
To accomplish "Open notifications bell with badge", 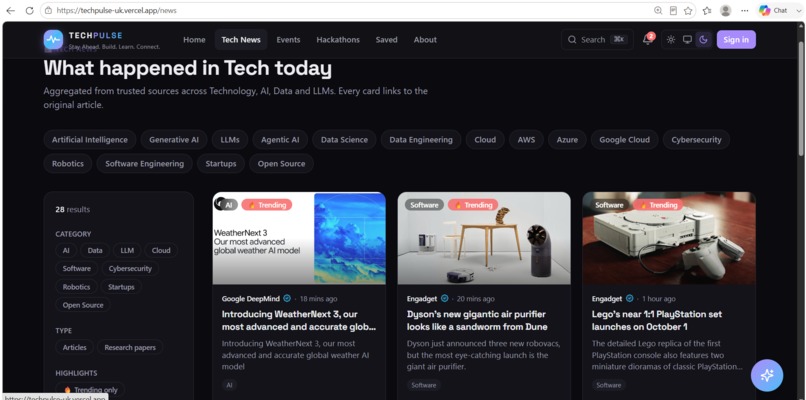I will pos(648,40).
